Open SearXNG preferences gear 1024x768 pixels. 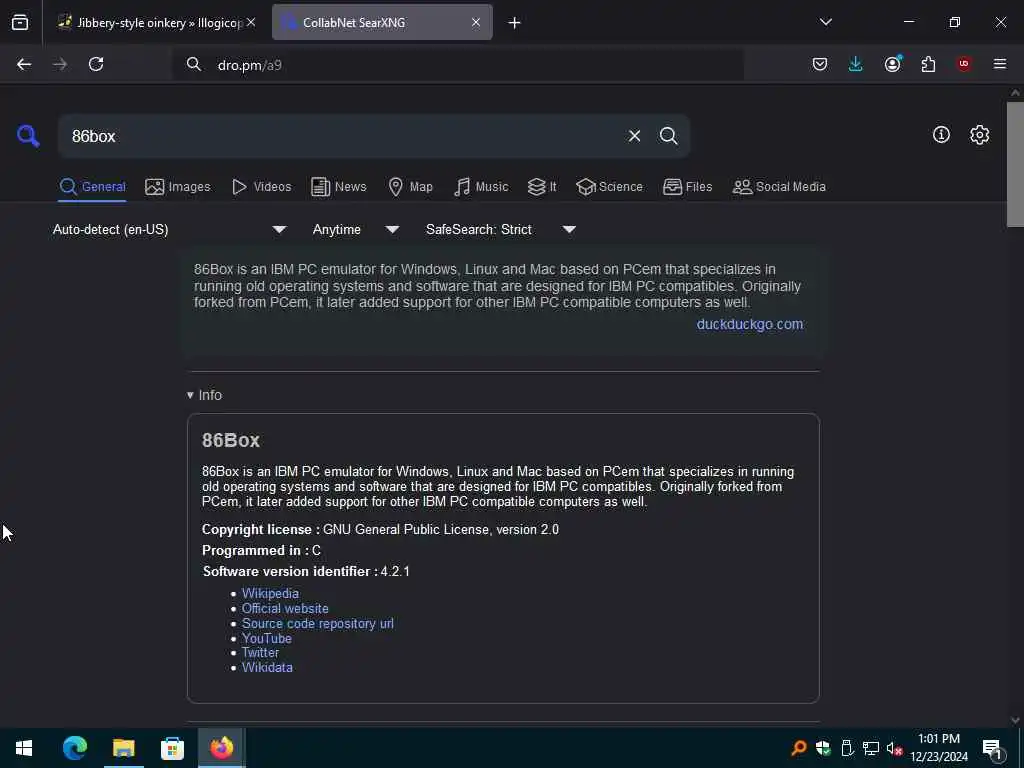click(979, 135)
